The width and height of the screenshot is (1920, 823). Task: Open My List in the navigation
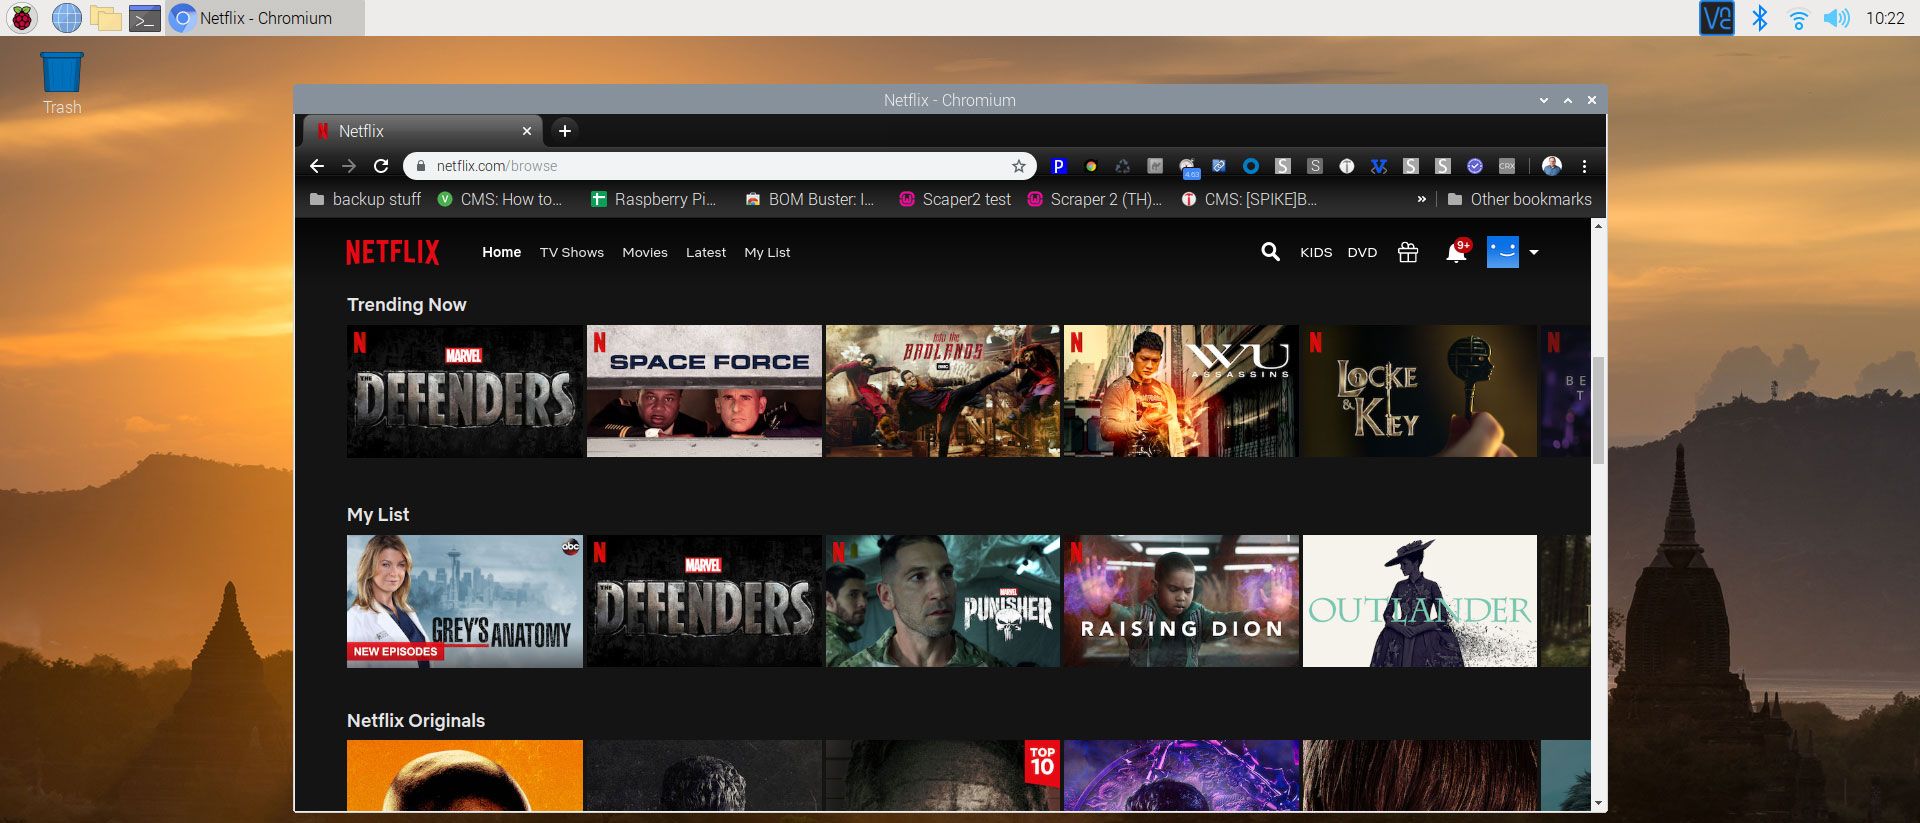point(767,252)
